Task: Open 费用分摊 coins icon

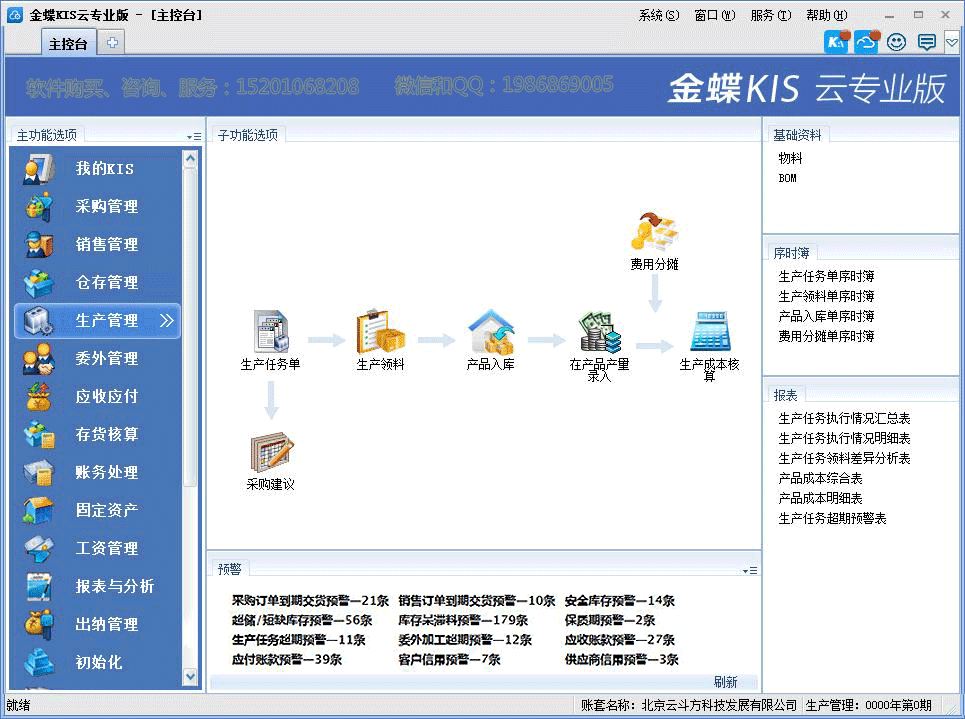Action: (655, 232)
